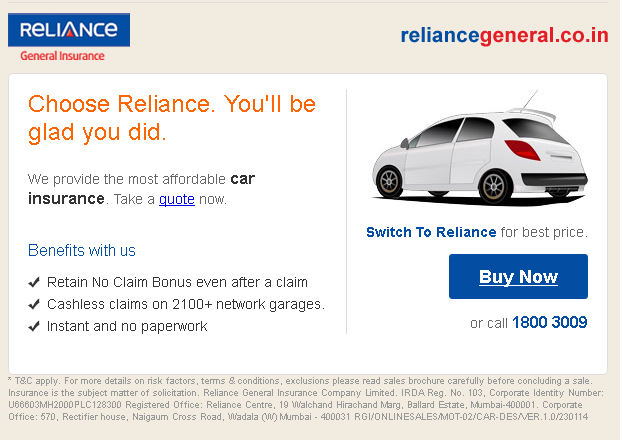Select Cashless claims on 2100+ garages text

(186, 304)
